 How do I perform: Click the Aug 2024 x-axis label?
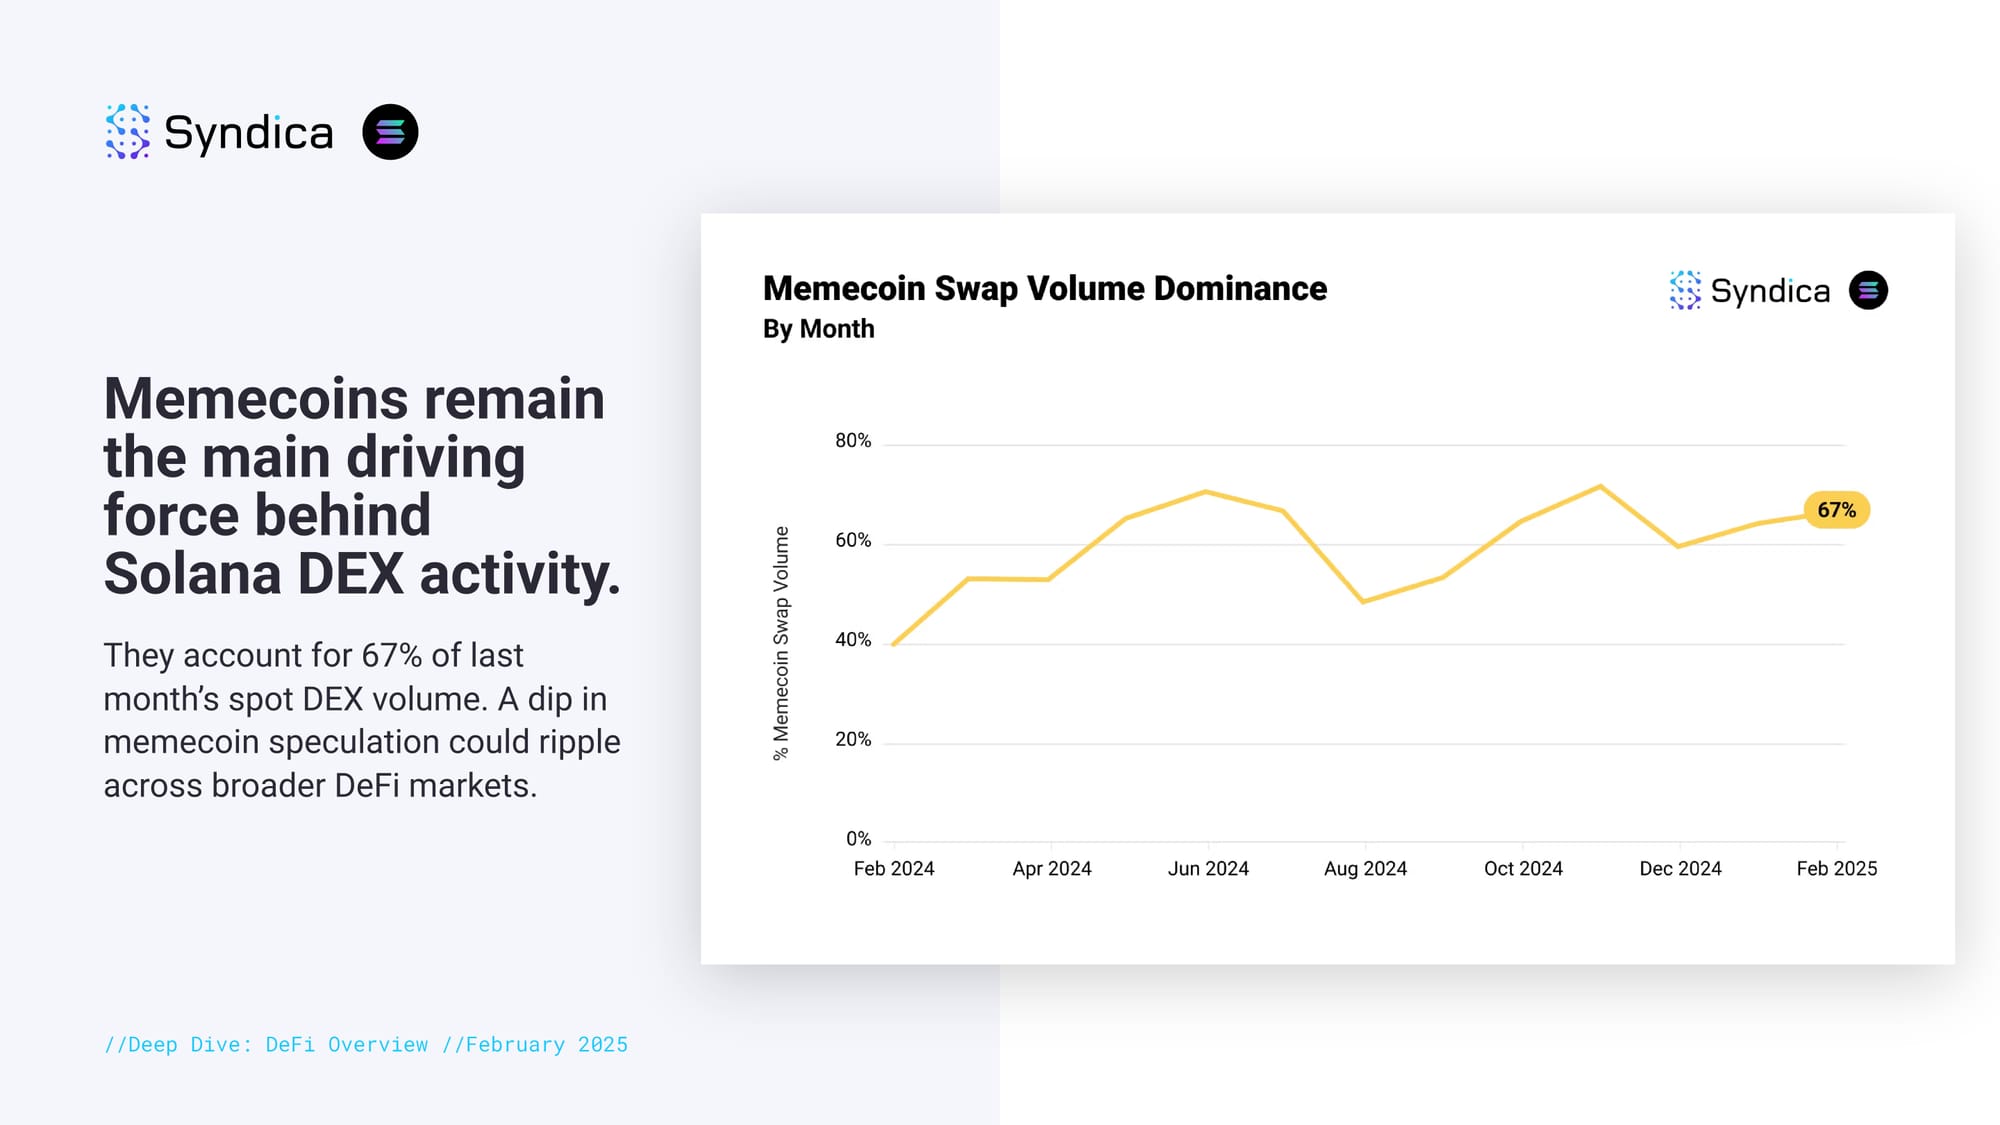pos(1365,868)
